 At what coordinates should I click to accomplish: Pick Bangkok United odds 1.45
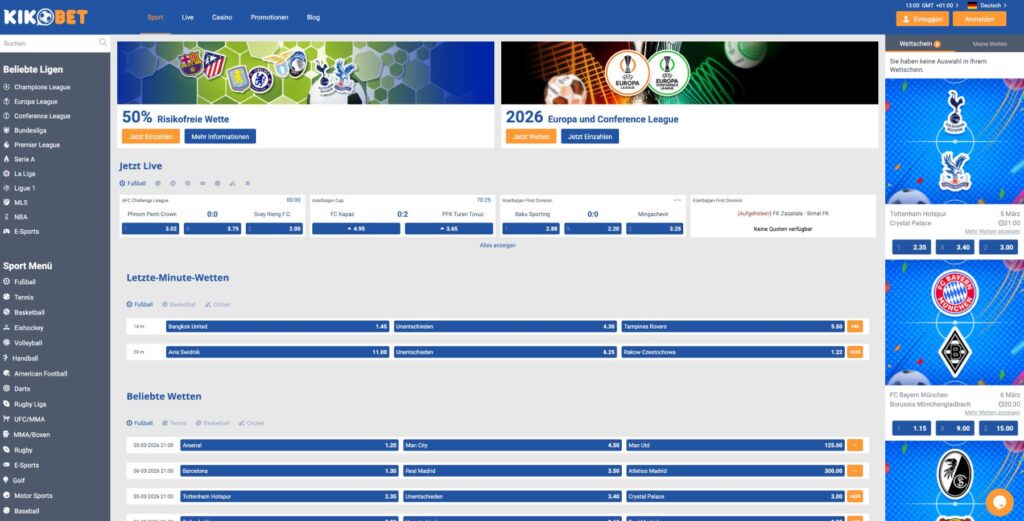278,326
